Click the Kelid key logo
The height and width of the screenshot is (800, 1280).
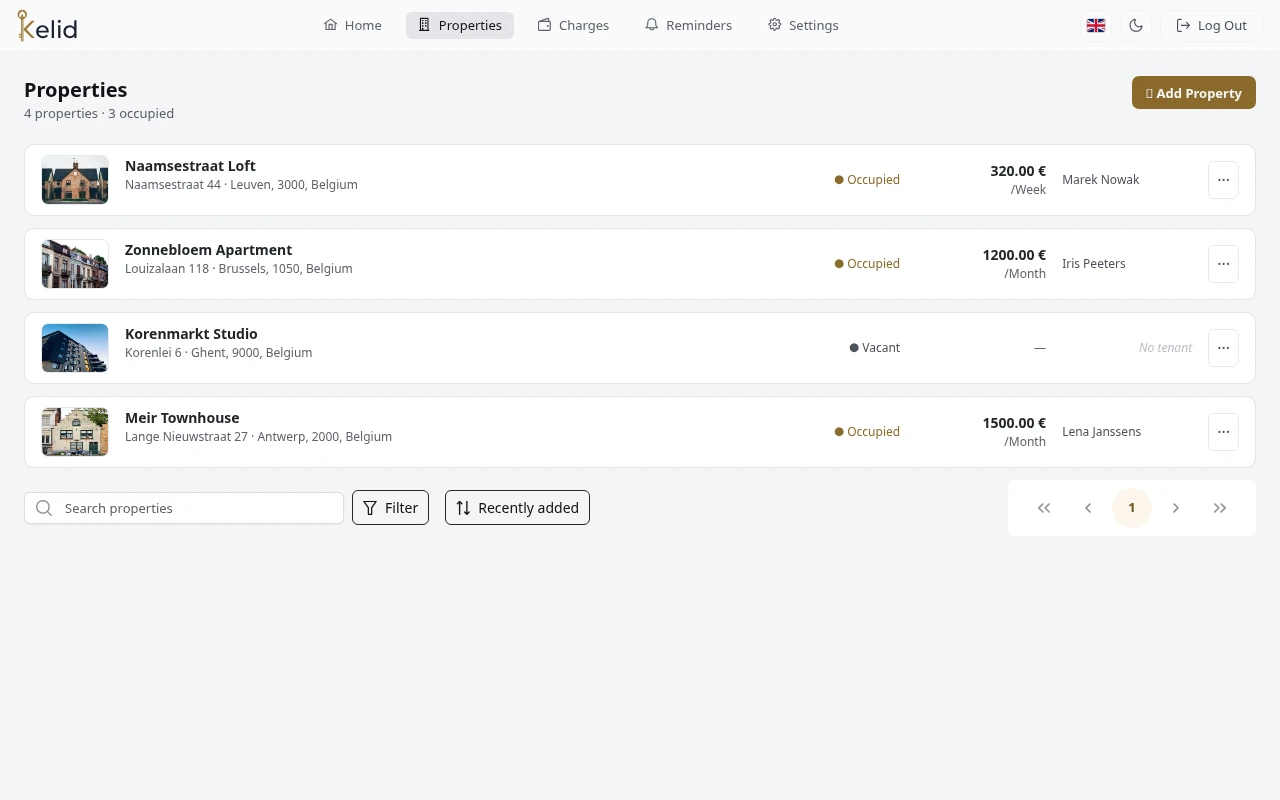[47, 25]
